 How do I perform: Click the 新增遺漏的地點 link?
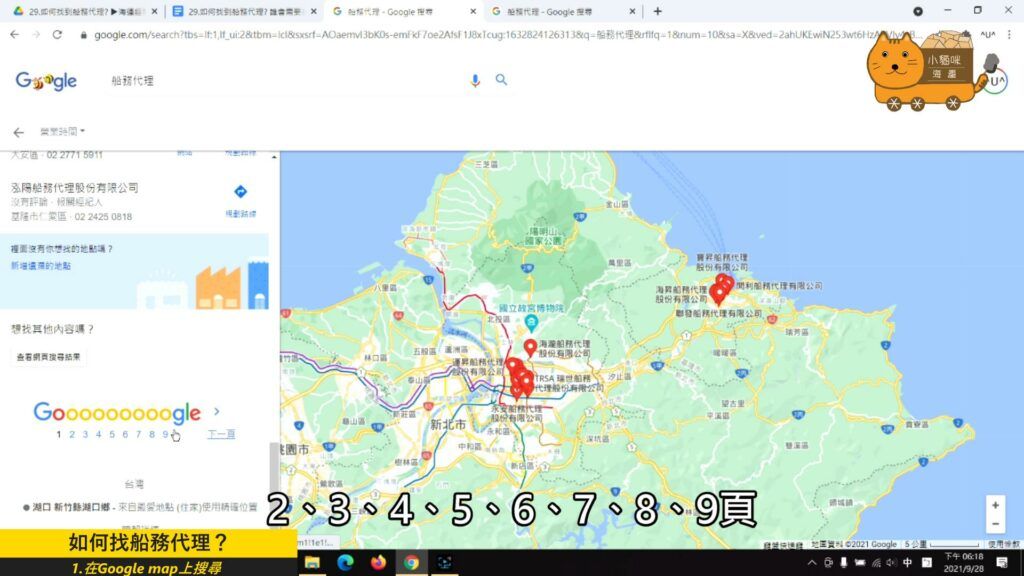pyautogui.click(x=41, y=266)
